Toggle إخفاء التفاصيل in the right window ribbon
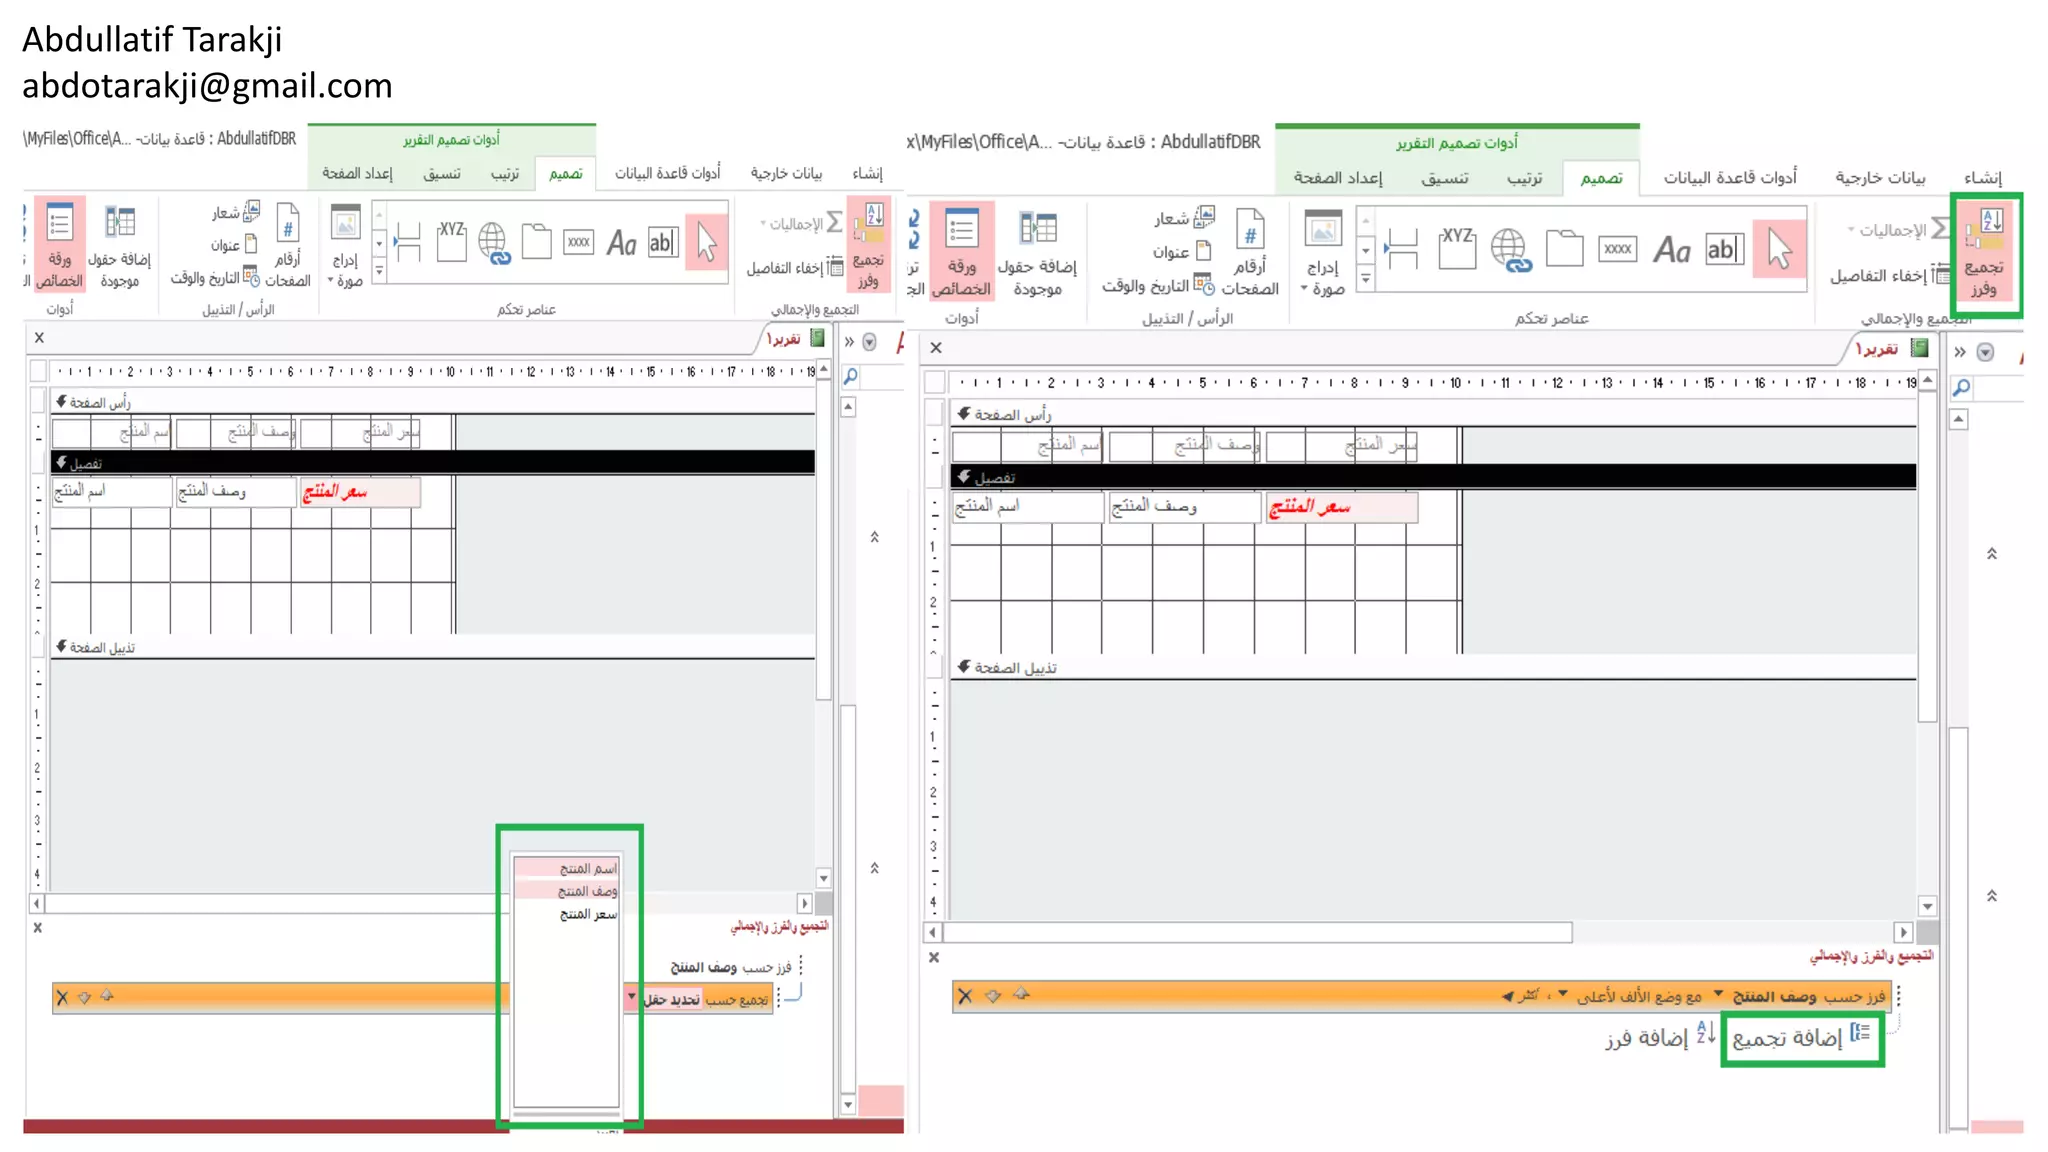The width and height of the screenshot is (2048, 1152). pos(1889,275)
